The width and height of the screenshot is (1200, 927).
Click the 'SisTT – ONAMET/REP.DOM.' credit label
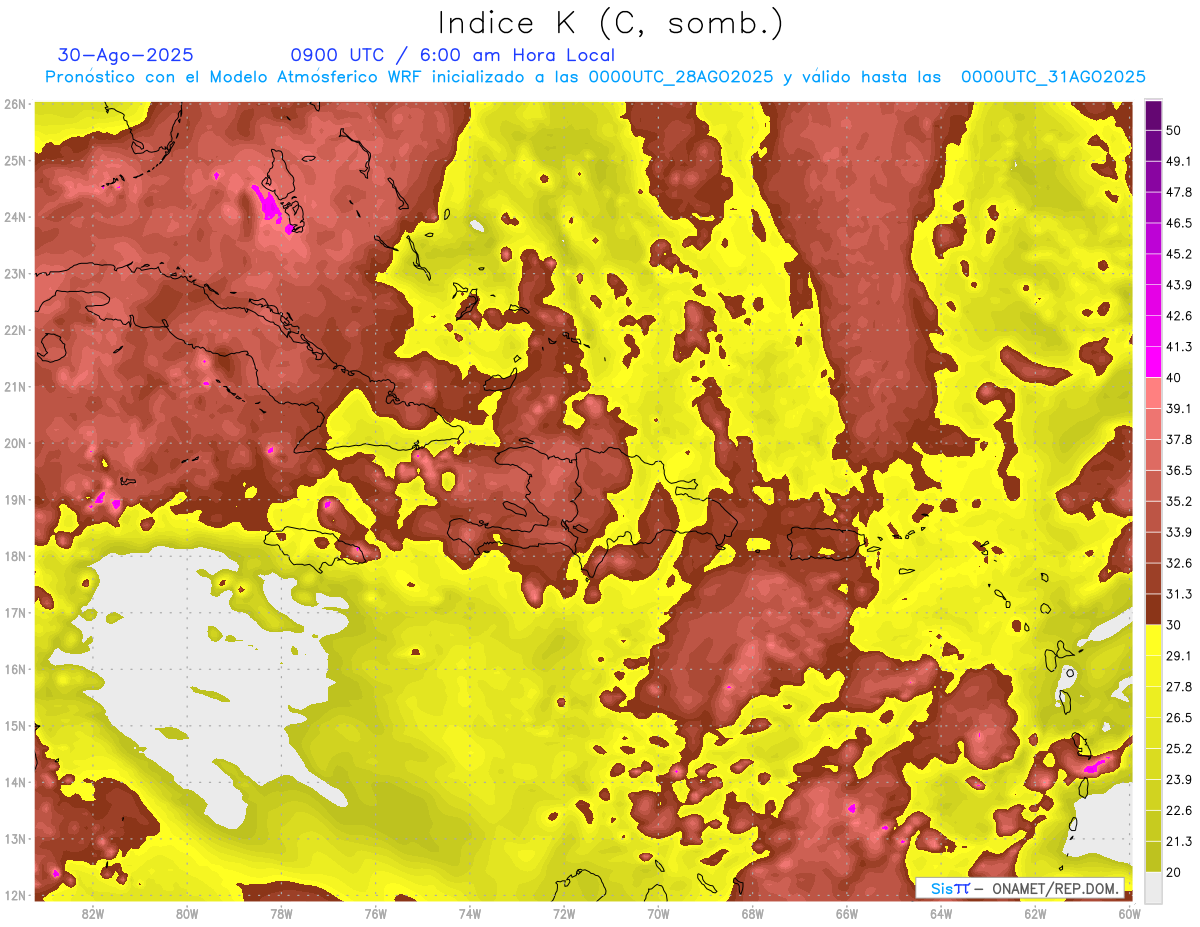click(1020, 888)
